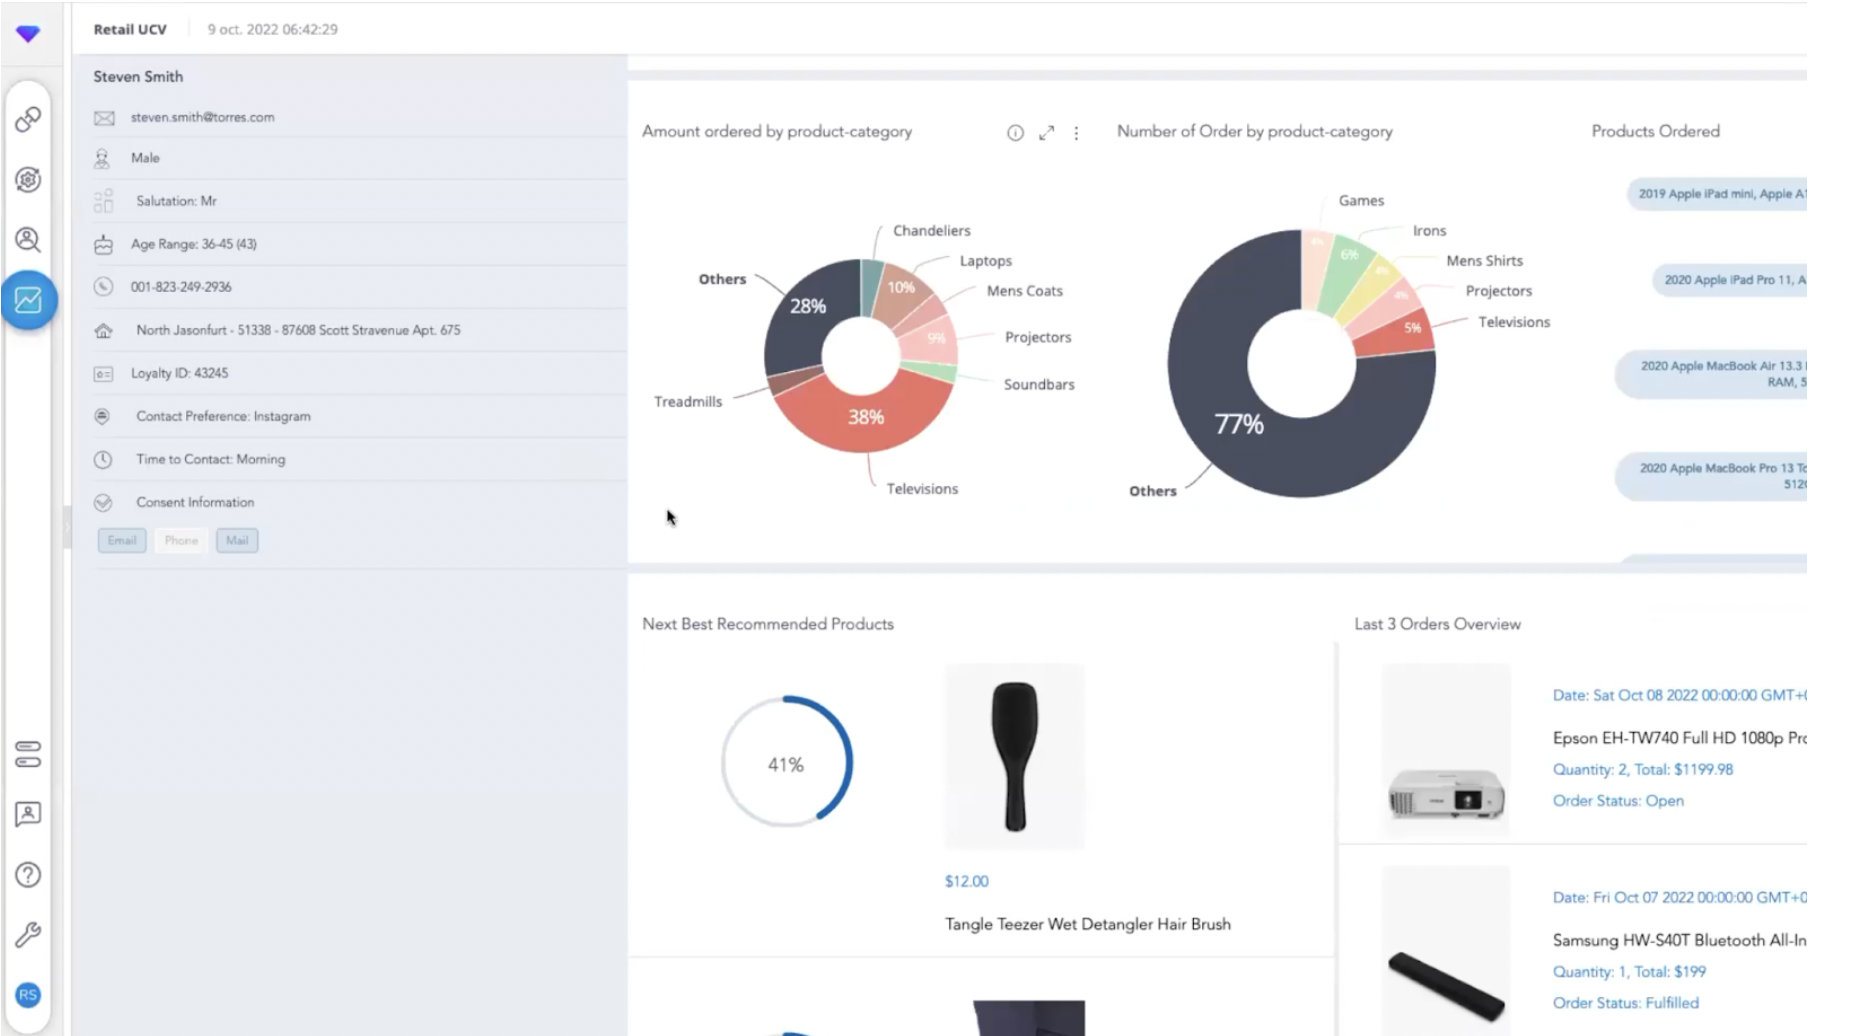Click the birthday cake age icon
The height and width of the screenshot is (1036, 1852).
103,244
